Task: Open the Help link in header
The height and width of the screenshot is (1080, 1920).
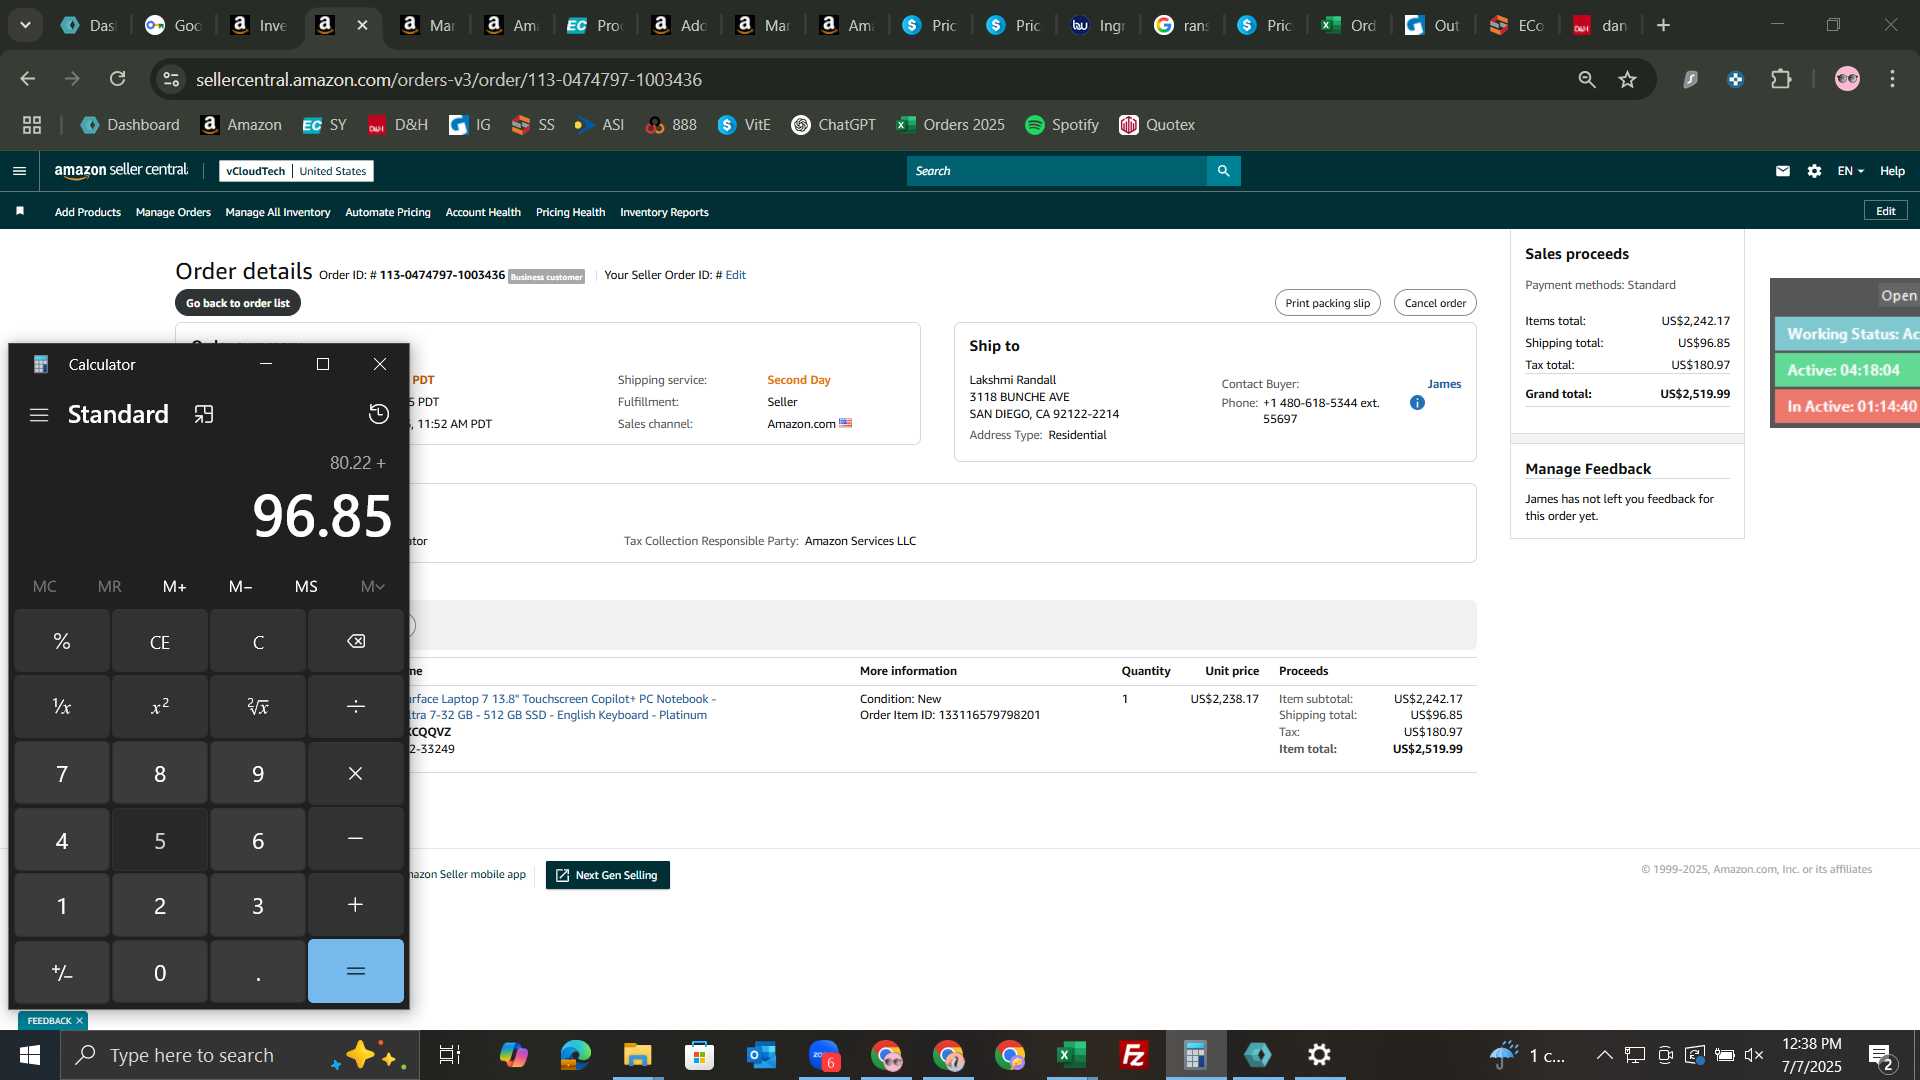Action: pos(1892,171)
